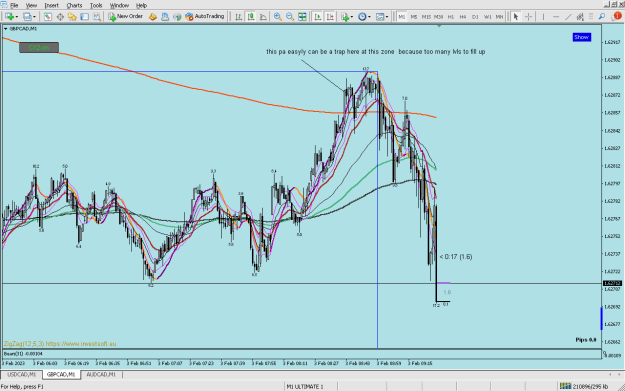Click the globe signals icon left of AutoTrading
625x391 pixels.
pos(177,17)
